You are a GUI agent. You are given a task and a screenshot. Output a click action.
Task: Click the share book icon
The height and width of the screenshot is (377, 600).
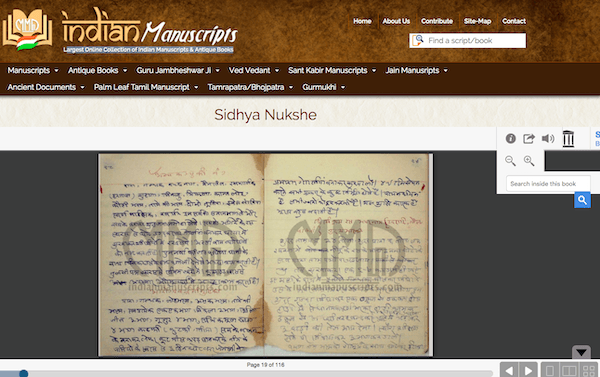(x=529, y=139)
